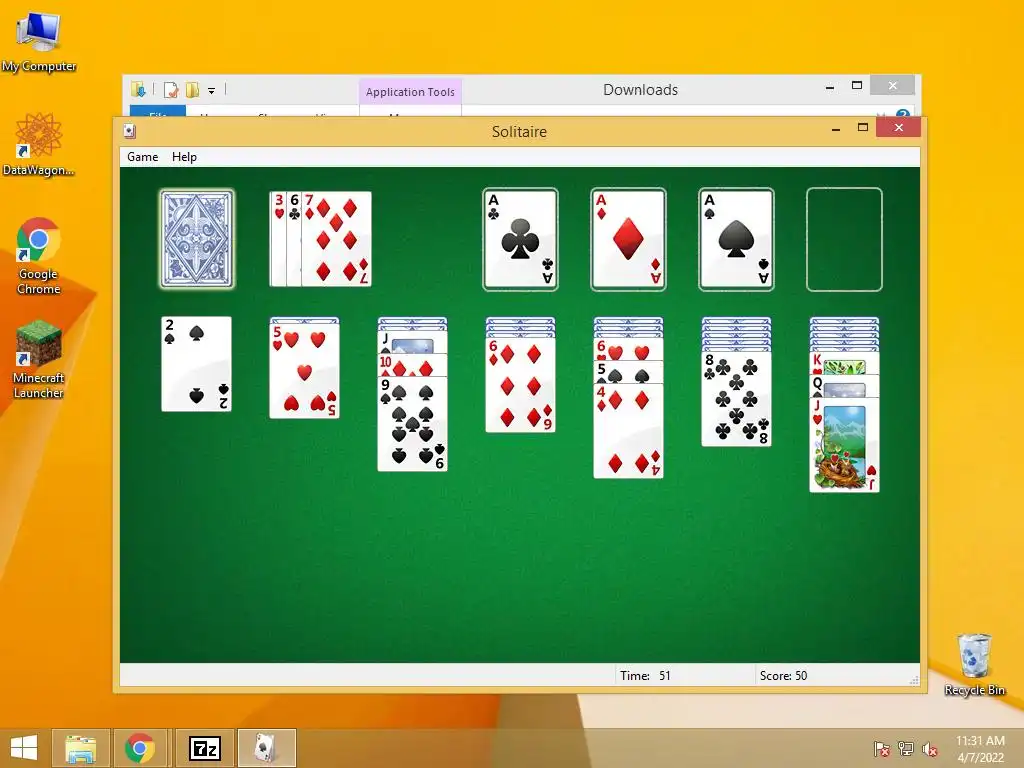Screen dimensions: 1024x768
Task: Select the 9 of spades tableau card
Action: pyautogui.click(x=412, y=423)
